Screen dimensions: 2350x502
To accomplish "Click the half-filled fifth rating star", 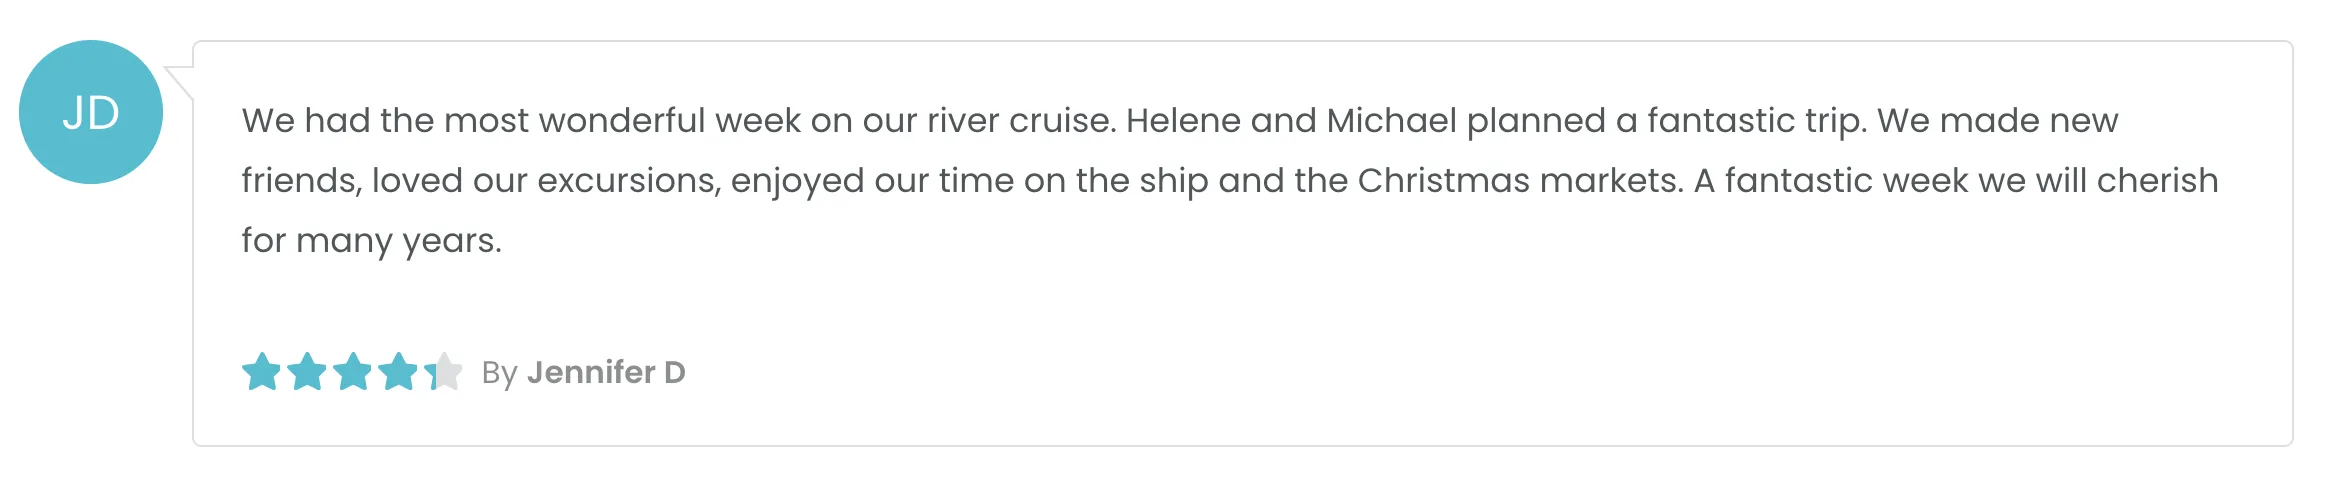I will click(x=443, y=372).
